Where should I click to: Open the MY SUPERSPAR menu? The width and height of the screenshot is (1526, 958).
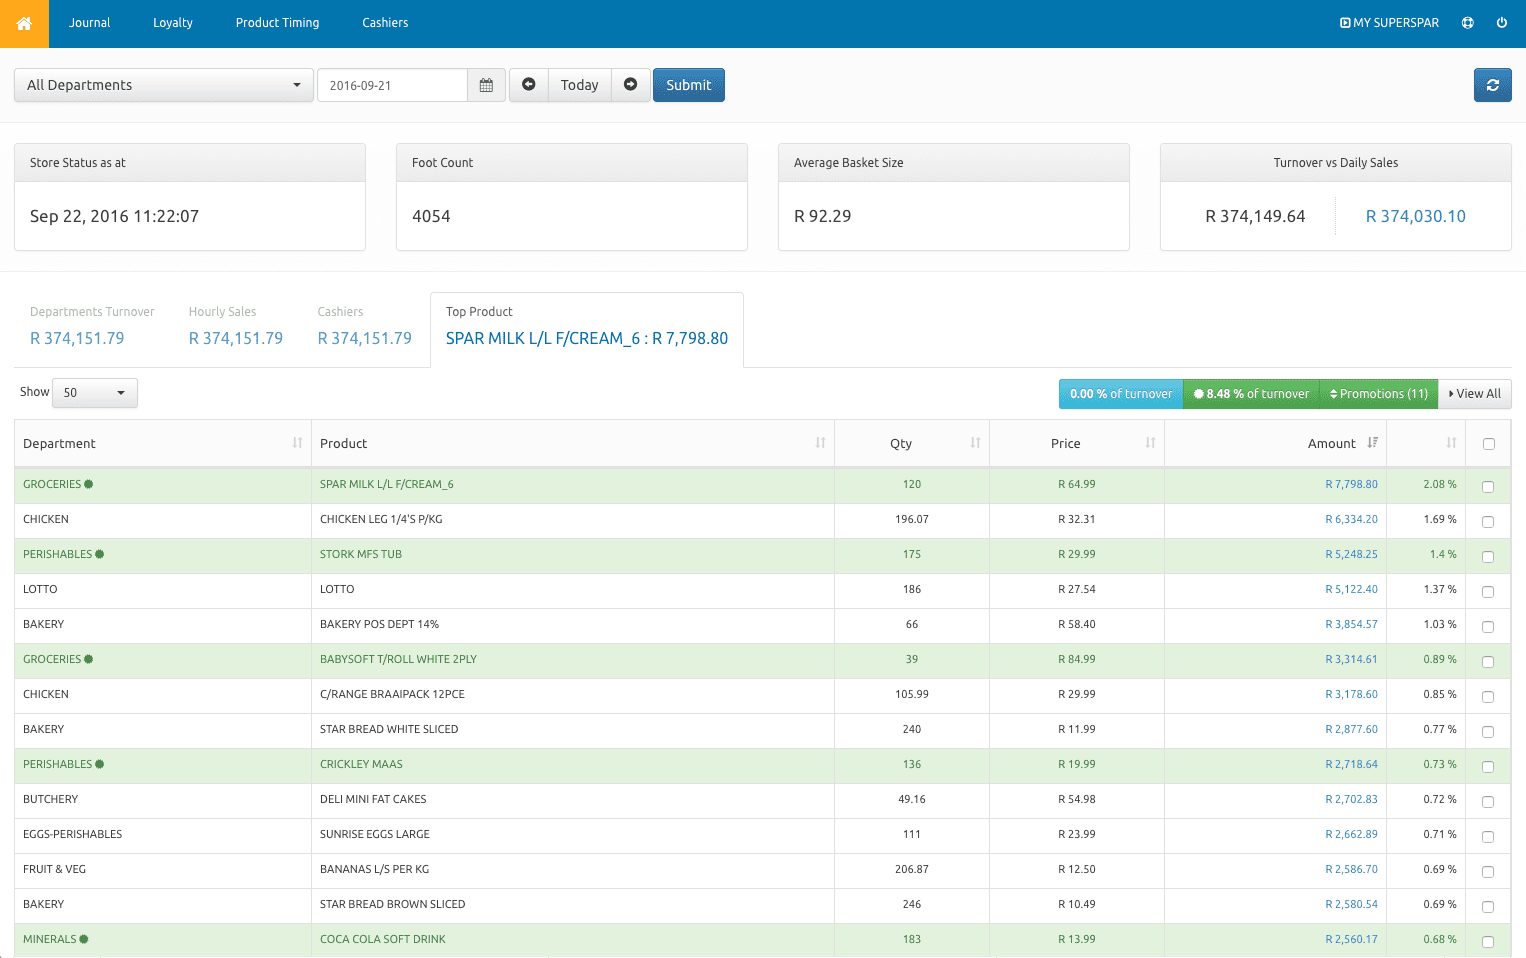coord(1389,23)
